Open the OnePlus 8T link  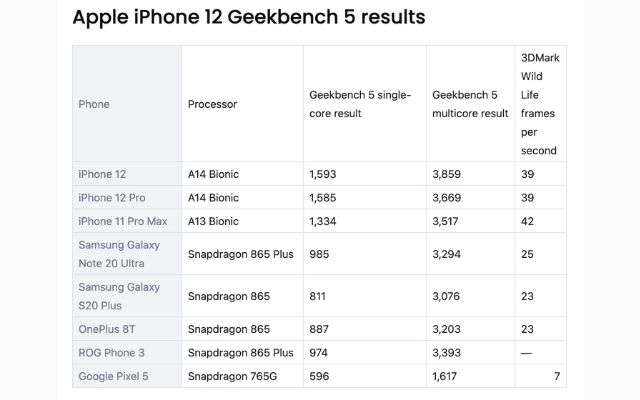pyautogui.click(x=107, y=329)
